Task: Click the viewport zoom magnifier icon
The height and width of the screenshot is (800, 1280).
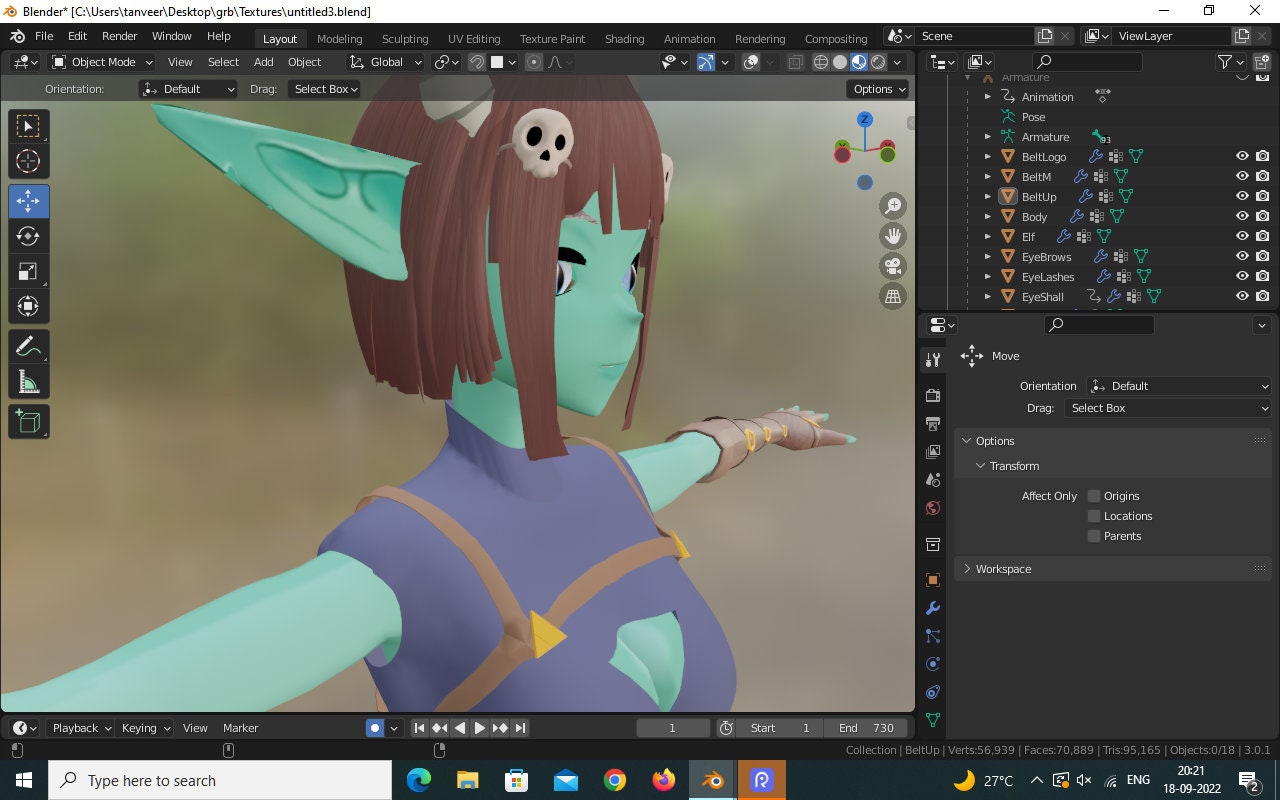Action: click(892, 206)
